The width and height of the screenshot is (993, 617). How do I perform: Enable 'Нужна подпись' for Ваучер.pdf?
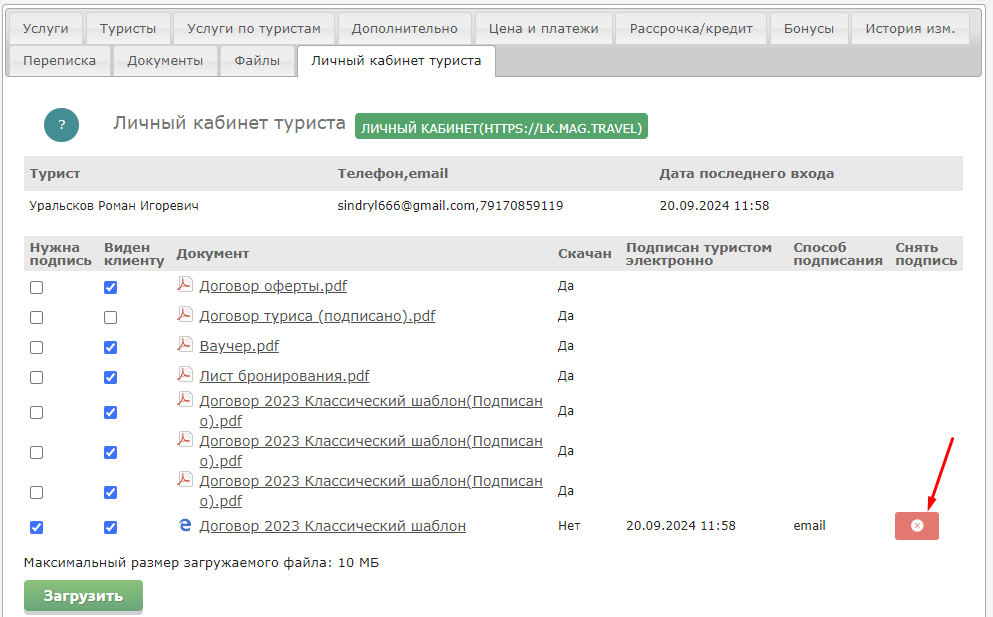tap(37, 347)
